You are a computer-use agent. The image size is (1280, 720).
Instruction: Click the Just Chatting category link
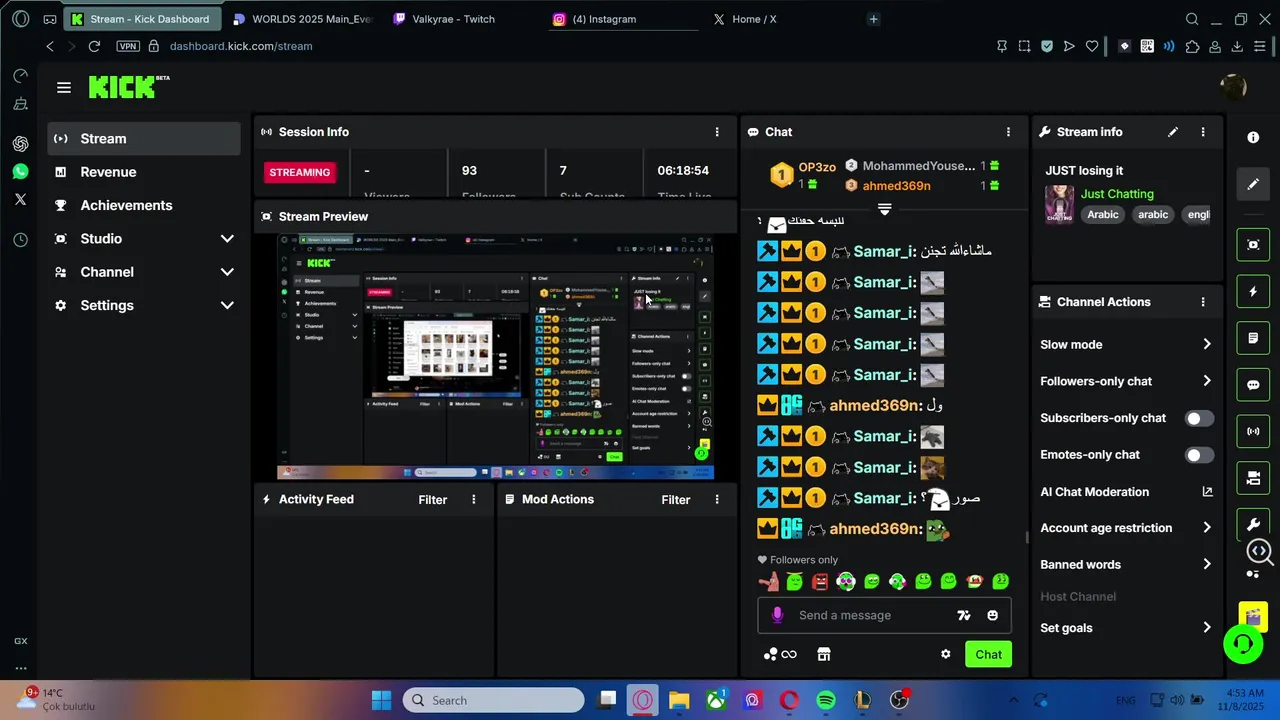[1117, 194]
